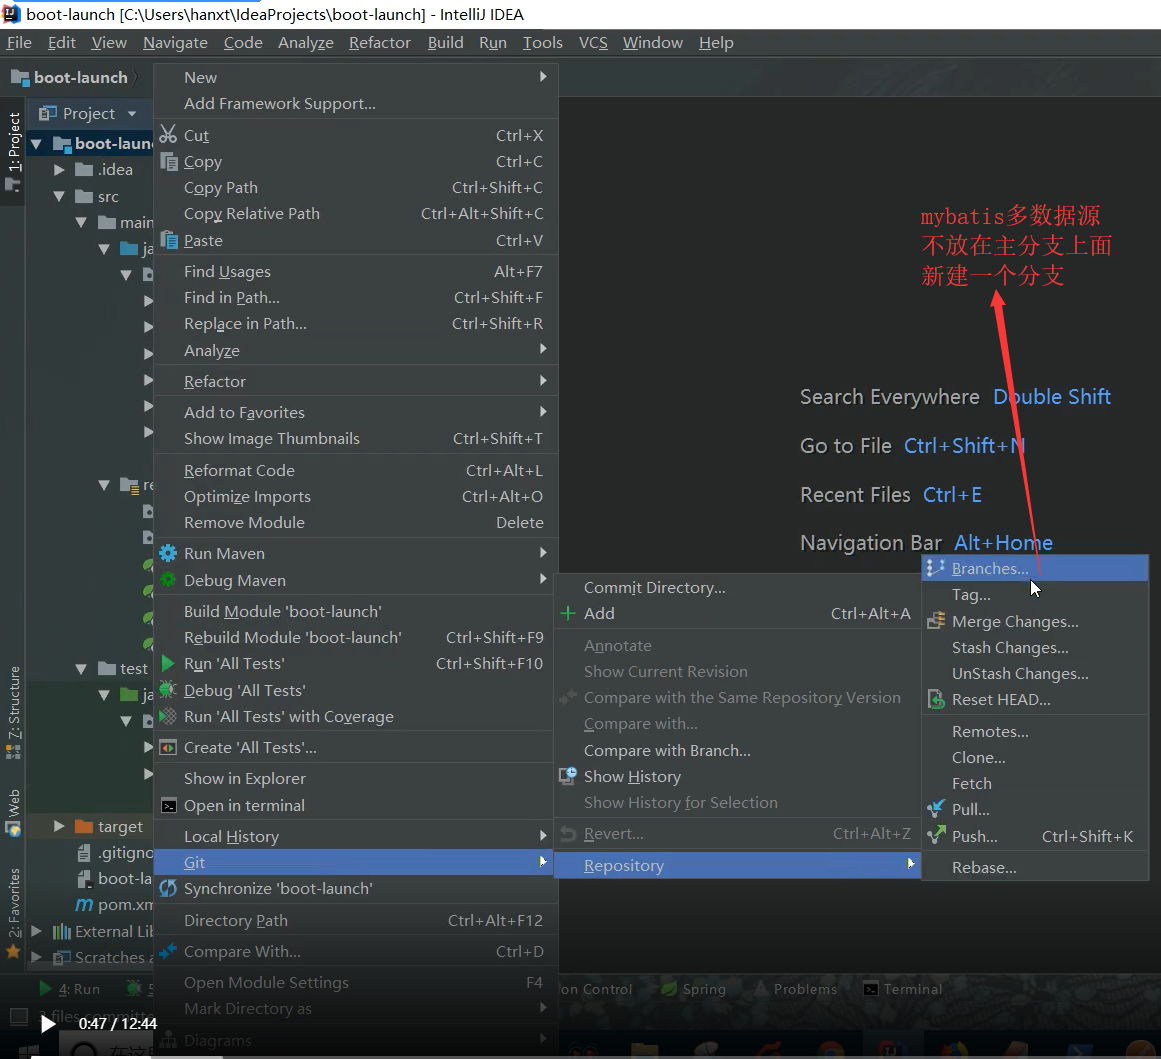Click the Create 'All Tests' icon
Screen dimensions: 1161x1059
[x=168, y=747]
